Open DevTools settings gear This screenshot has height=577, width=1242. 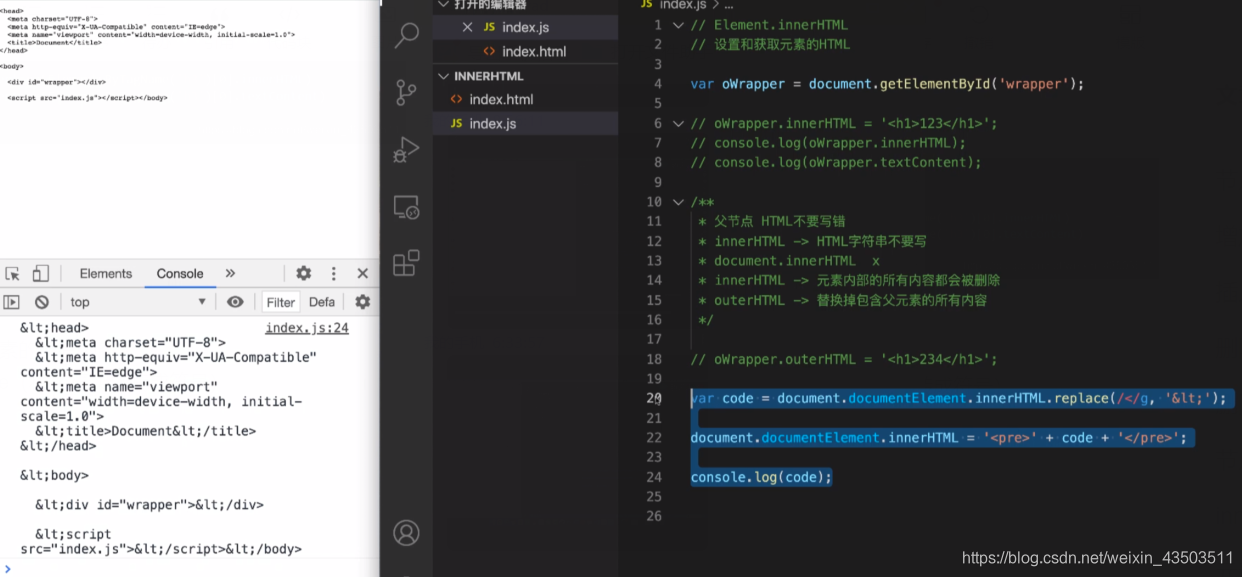point(304,274)
